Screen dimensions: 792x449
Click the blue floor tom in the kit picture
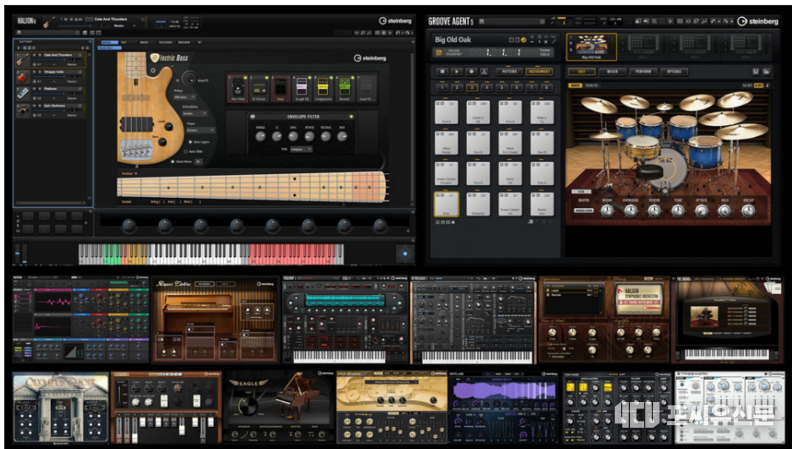click(x=706, y=153)
